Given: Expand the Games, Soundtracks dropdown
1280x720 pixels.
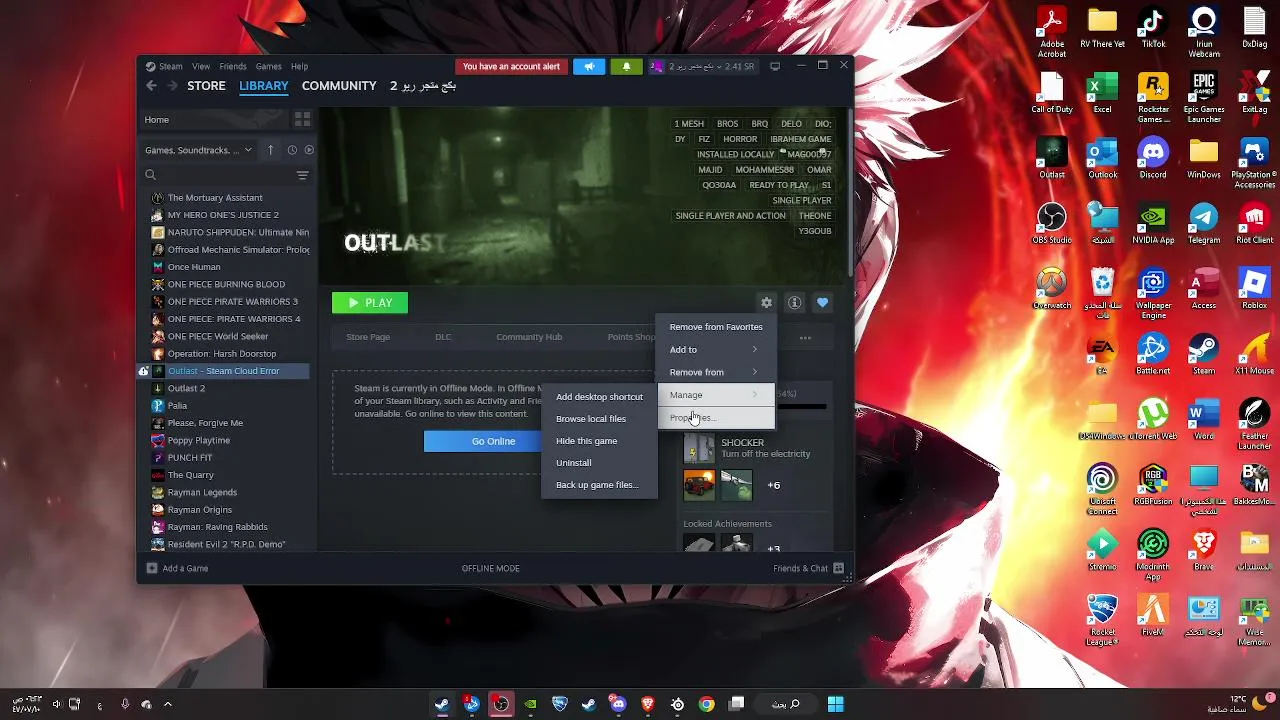Looking at the screenshot, I should click(x=199, y=150).
